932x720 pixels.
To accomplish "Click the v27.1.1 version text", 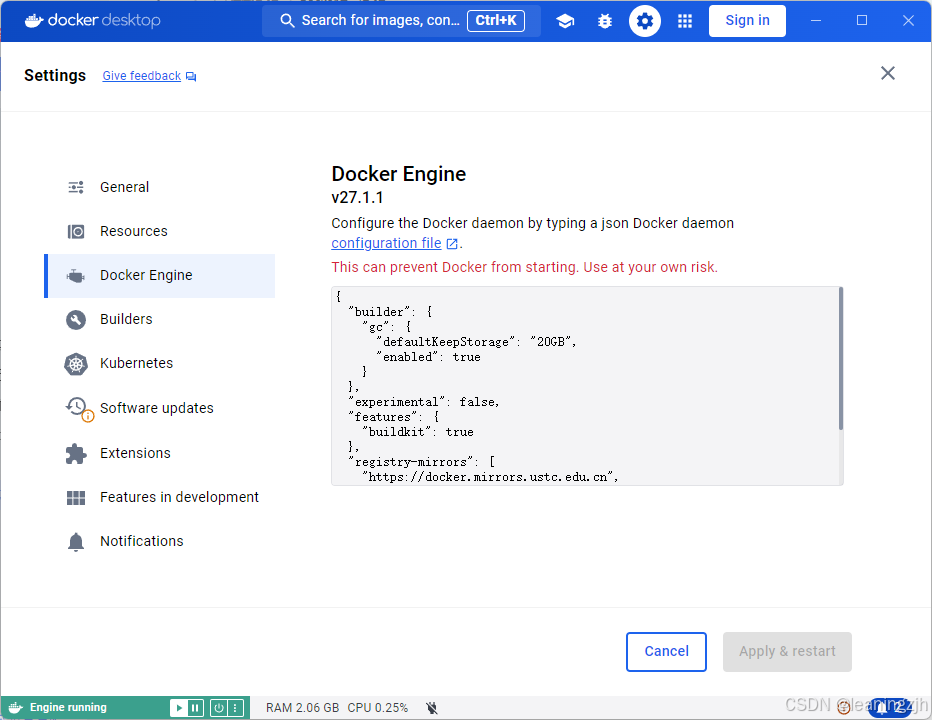I will [357, 197].
